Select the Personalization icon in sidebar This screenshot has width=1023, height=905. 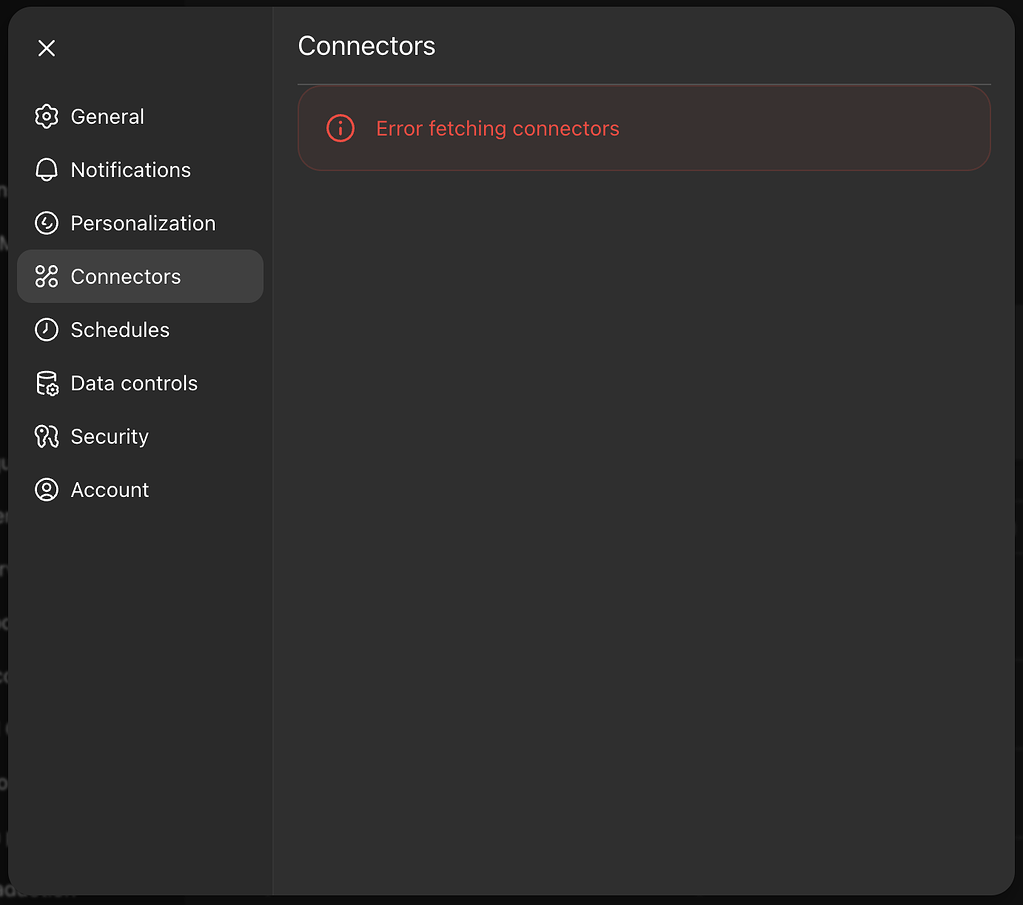[x=46, y=223]
